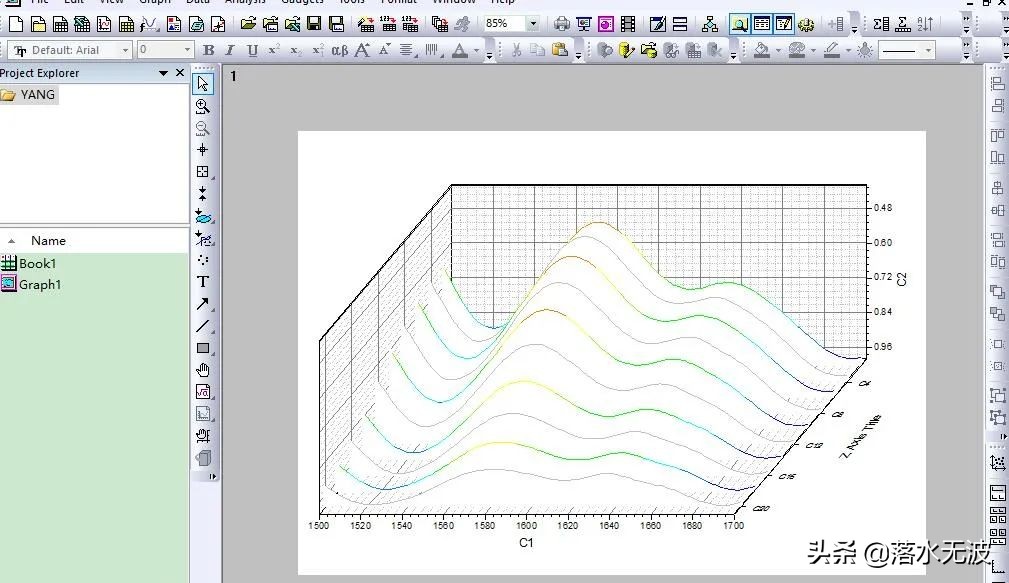Image resolution: width=1009 pixels, height=583 pixels.
Task: Toggle Underline text formatting
Action: pyautogui.click(x=252, y=50)
